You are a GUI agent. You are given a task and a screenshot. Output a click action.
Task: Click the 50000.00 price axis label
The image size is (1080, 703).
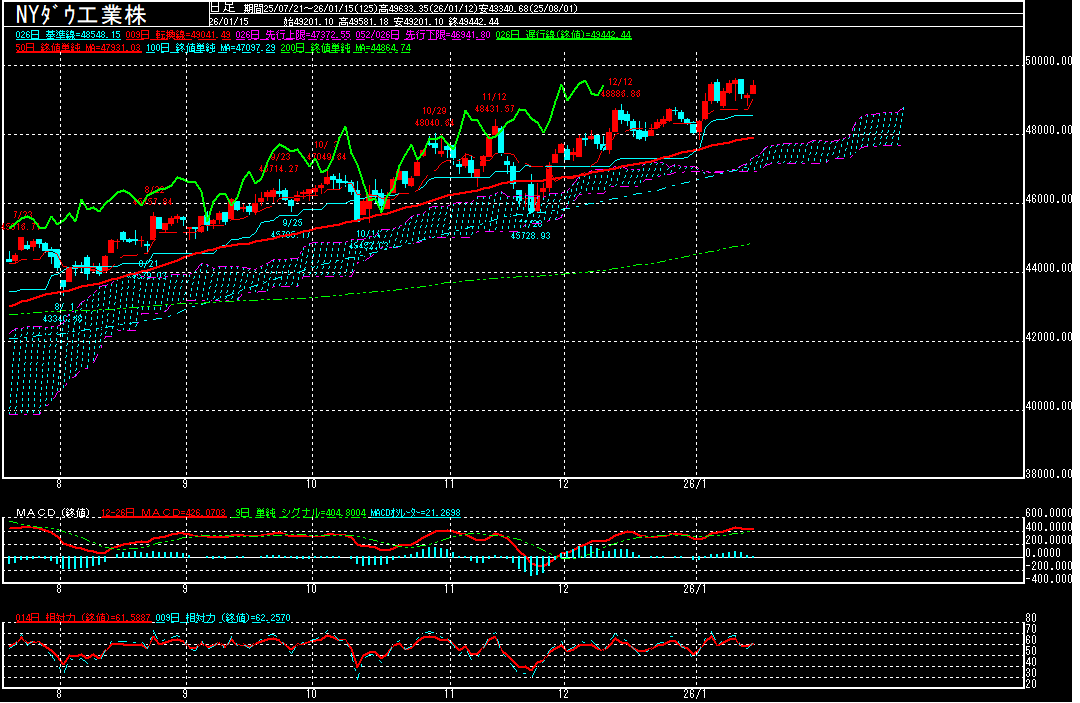pos(1049,62)
